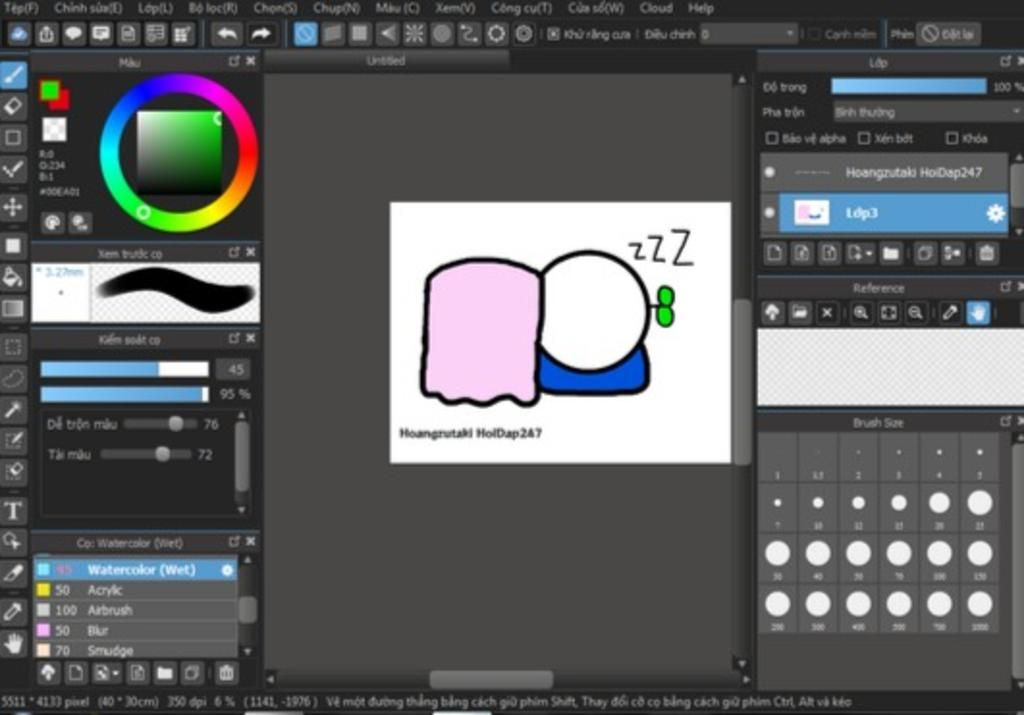Click the Lớp3 layer thumbnail

pyautogui.click(x=811, y=213)
